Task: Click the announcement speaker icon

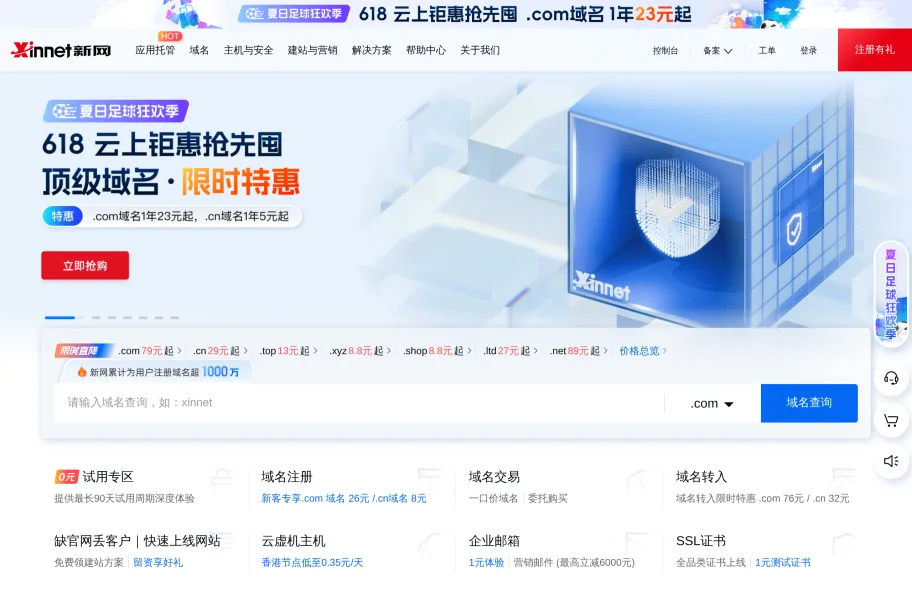Action: click(x=891, y=461)
